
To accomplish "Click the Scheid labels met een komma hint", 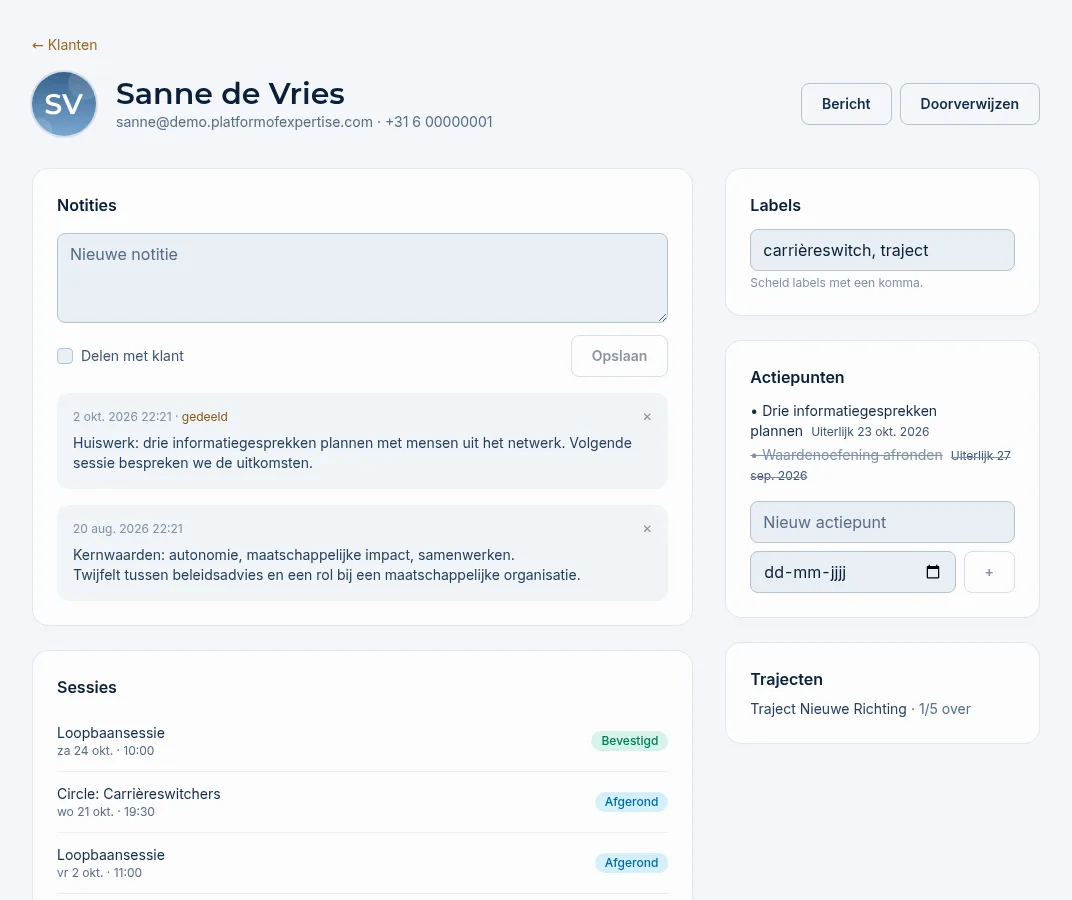I will pyautogui.click(x=836, y=282).
